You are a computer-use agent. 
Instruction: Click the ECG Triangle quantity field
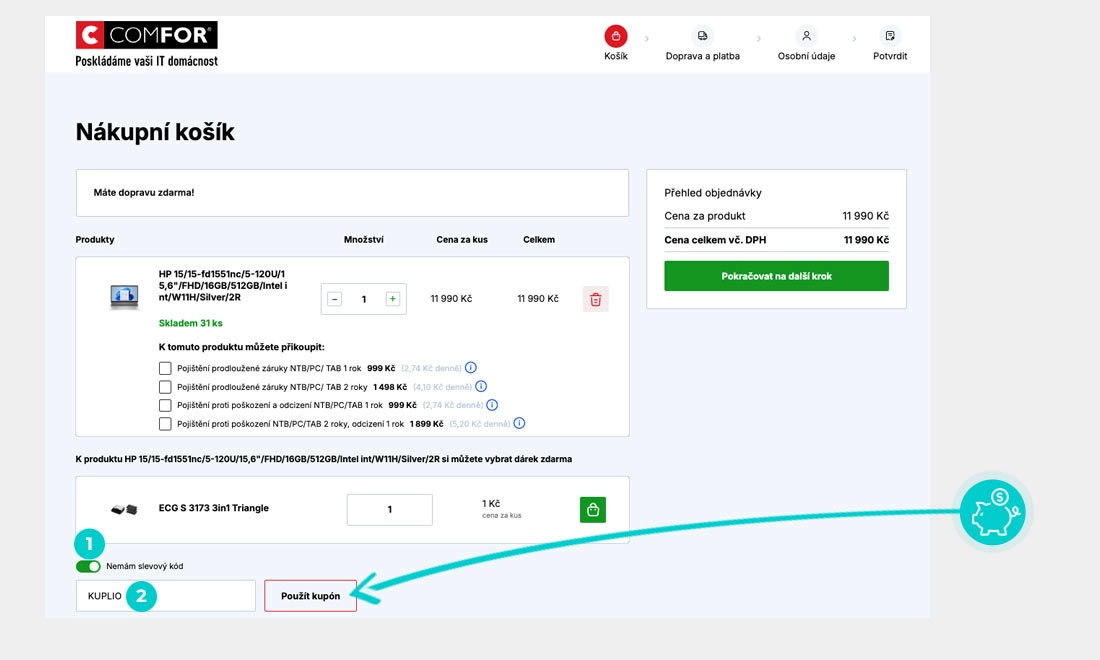389,509
